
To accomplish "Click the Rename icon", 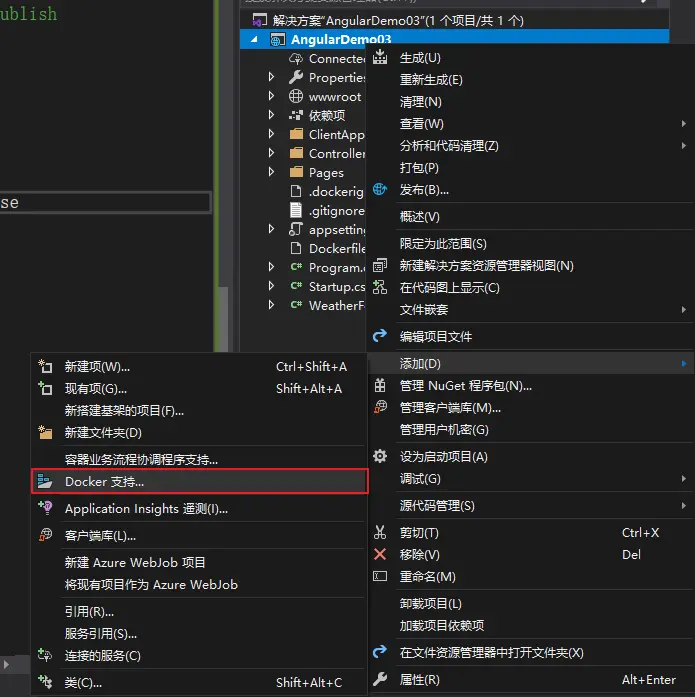I will tap(380, 577).
